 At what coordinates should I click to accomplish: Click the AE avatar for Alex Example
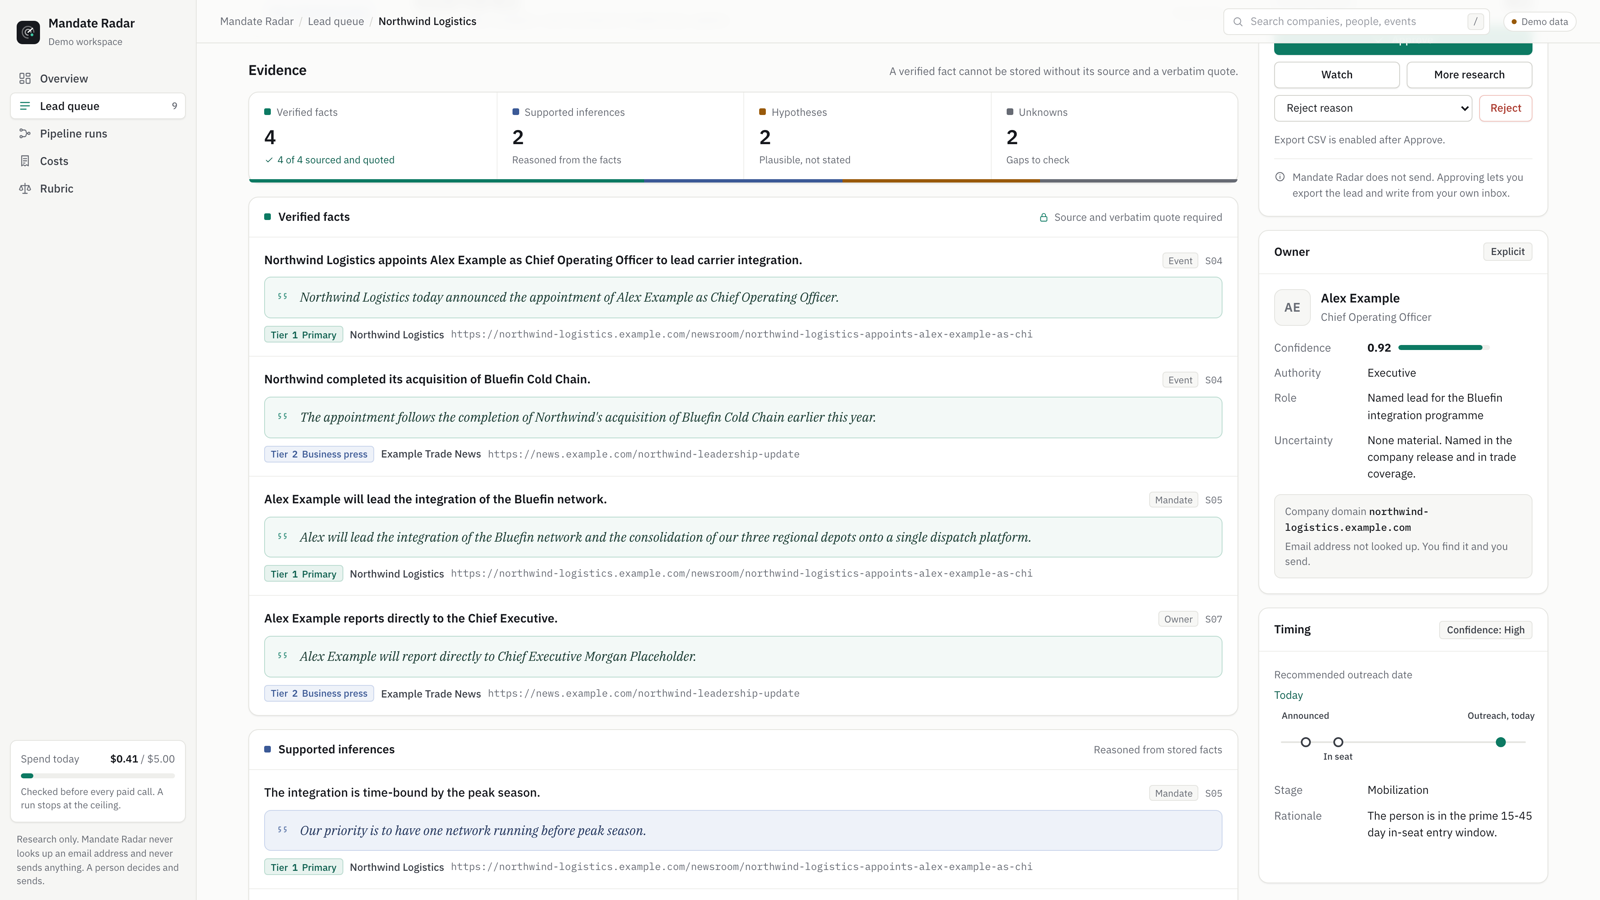(x=1292, y=307)
